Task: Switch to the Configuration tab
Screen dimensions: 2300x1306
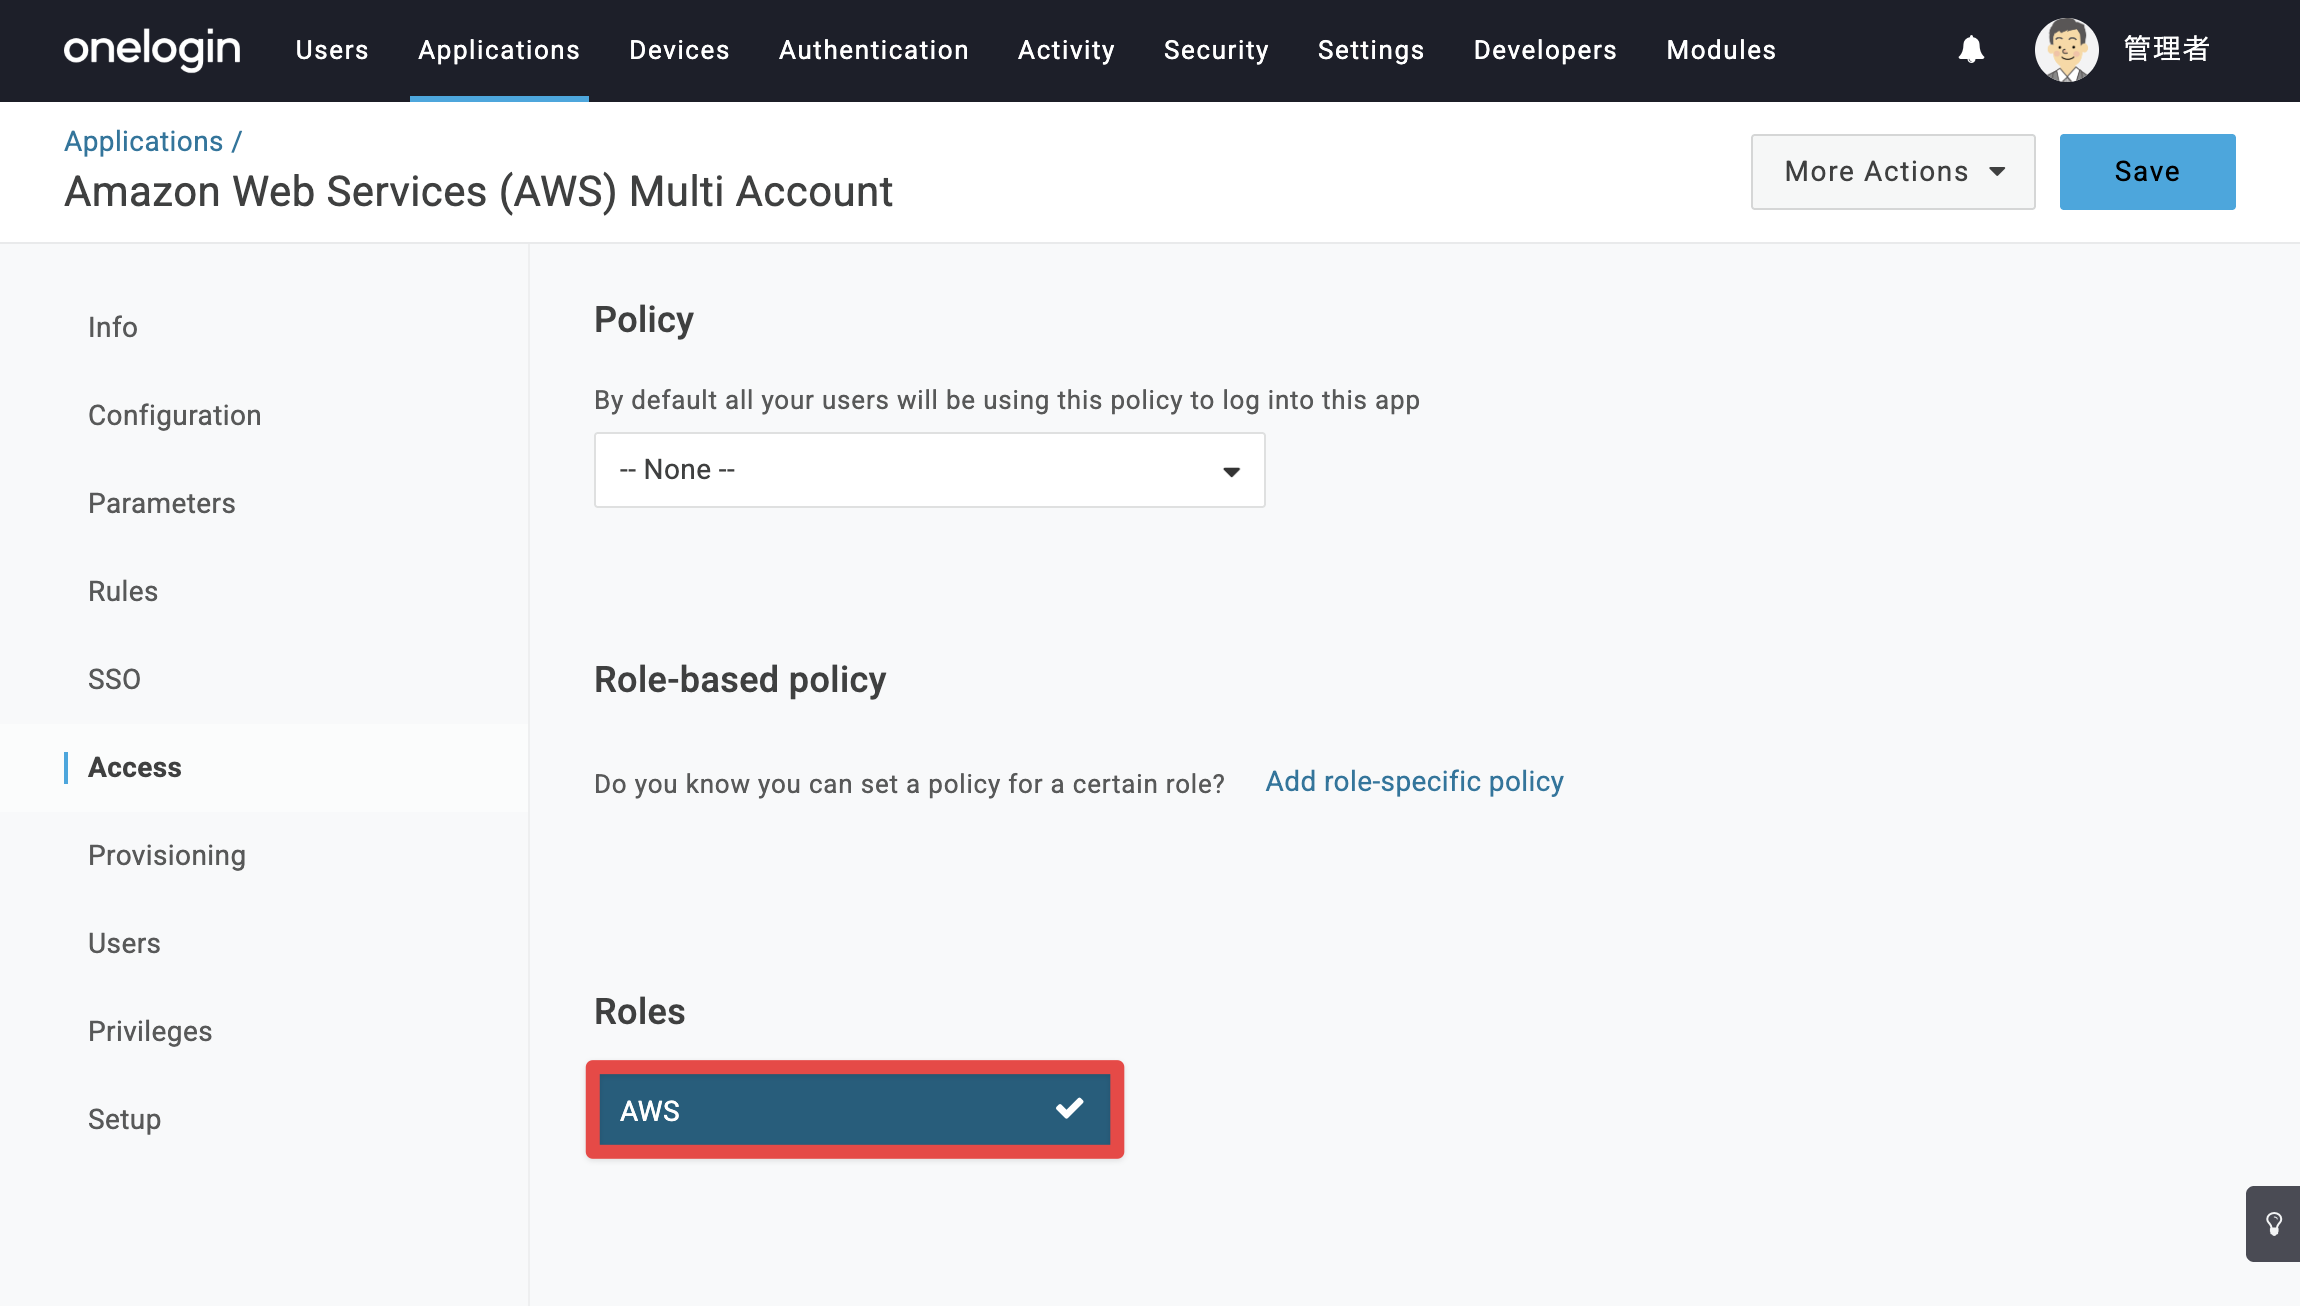Action: (175, 415)
